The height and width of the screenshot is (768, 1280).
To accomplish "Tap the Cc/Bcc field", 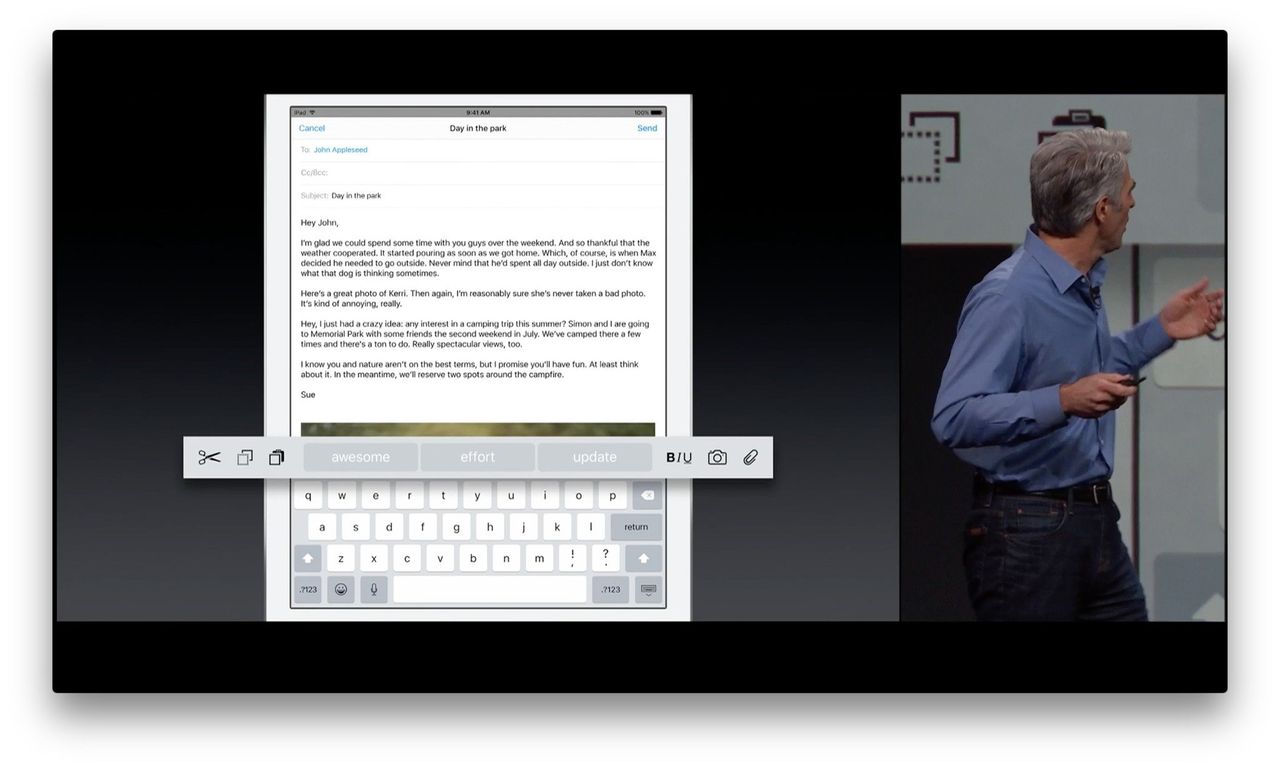I will tap(478, 172).
